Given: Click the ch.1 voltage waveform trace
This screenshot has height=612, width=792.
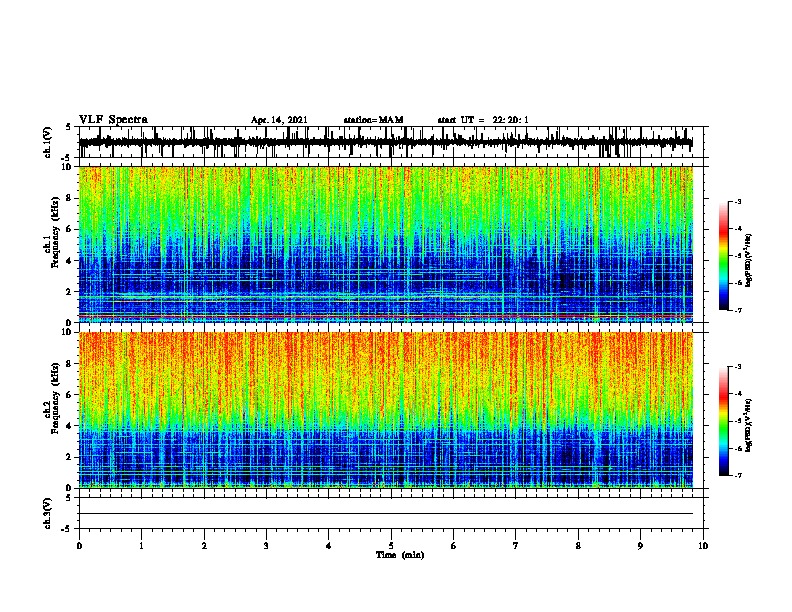Looking at the screenshot, I should (x=386, y=142).
